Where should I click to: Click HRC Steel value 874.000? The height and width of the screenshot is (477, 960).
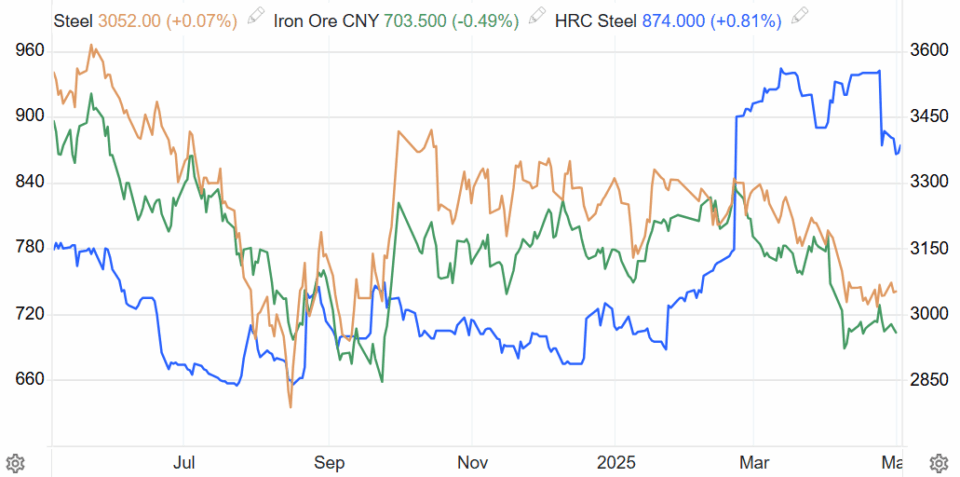click(673, 21)
